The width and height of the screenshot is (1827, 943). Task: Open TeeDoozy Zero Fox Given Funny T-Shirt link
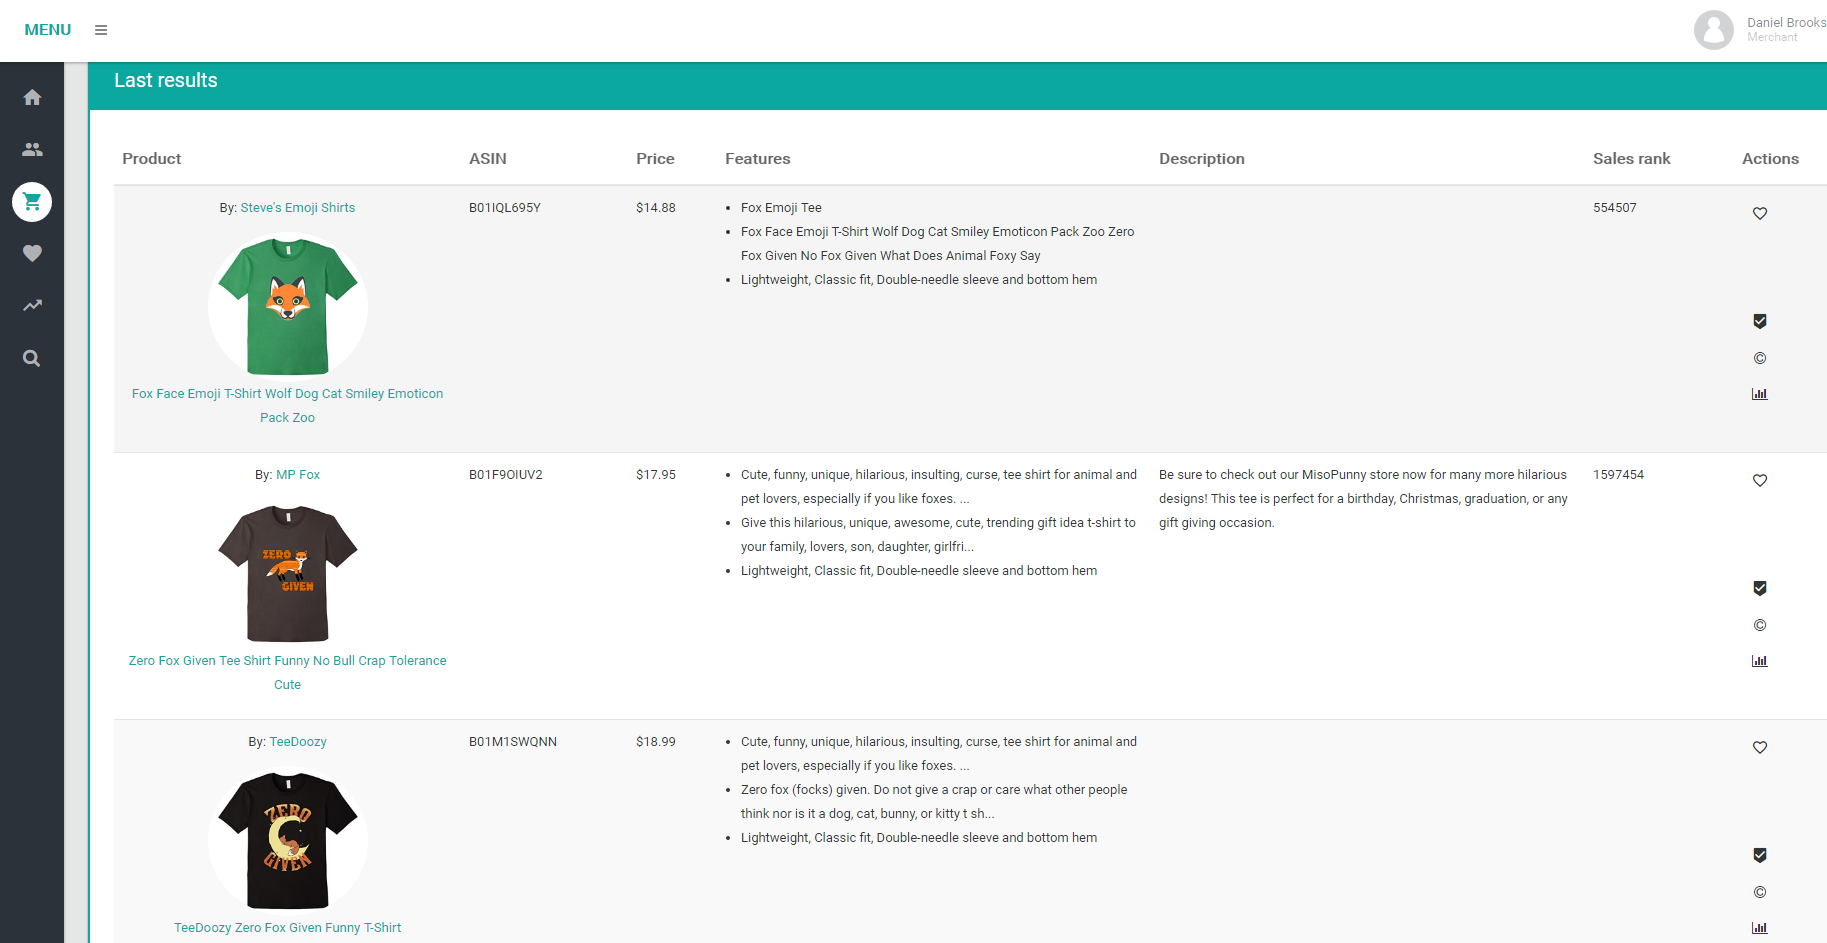pos(288,928)
